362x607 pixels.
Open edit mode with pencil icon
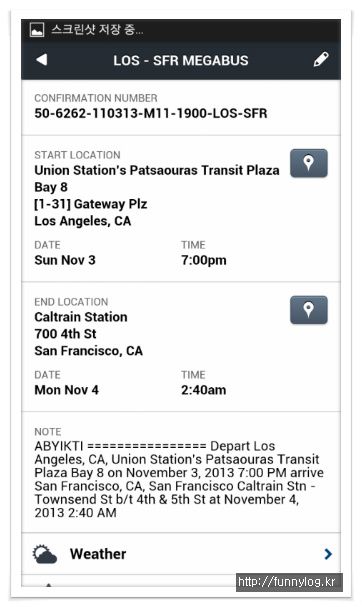pos(321,60)
